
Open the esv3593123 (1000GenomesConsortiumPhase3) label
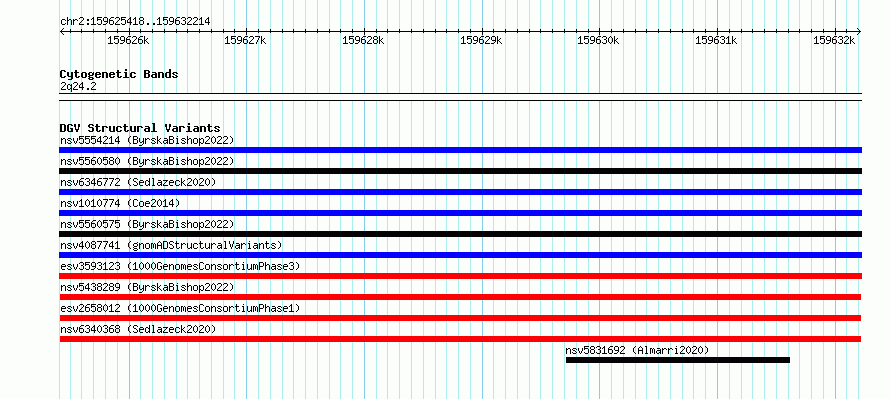click(180, 266)
